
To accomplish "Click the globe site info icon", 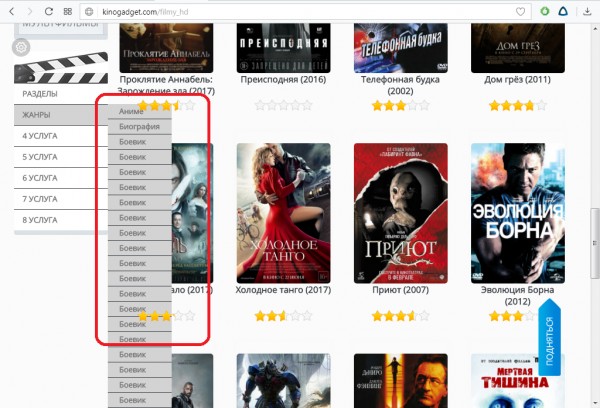I will pyautogui.click(x=89, y=12).
